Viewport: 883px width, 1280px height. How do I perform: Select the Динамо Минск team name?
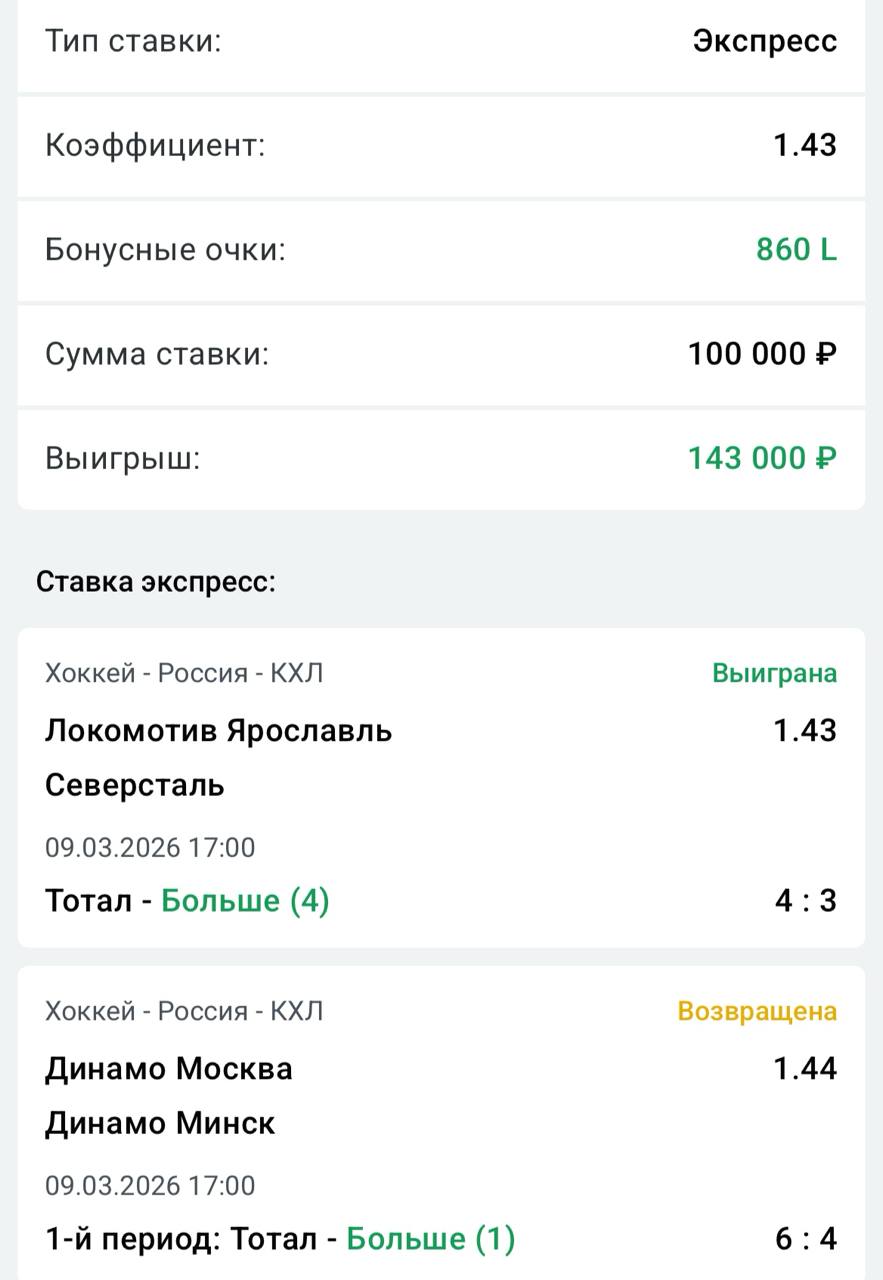160,1124
